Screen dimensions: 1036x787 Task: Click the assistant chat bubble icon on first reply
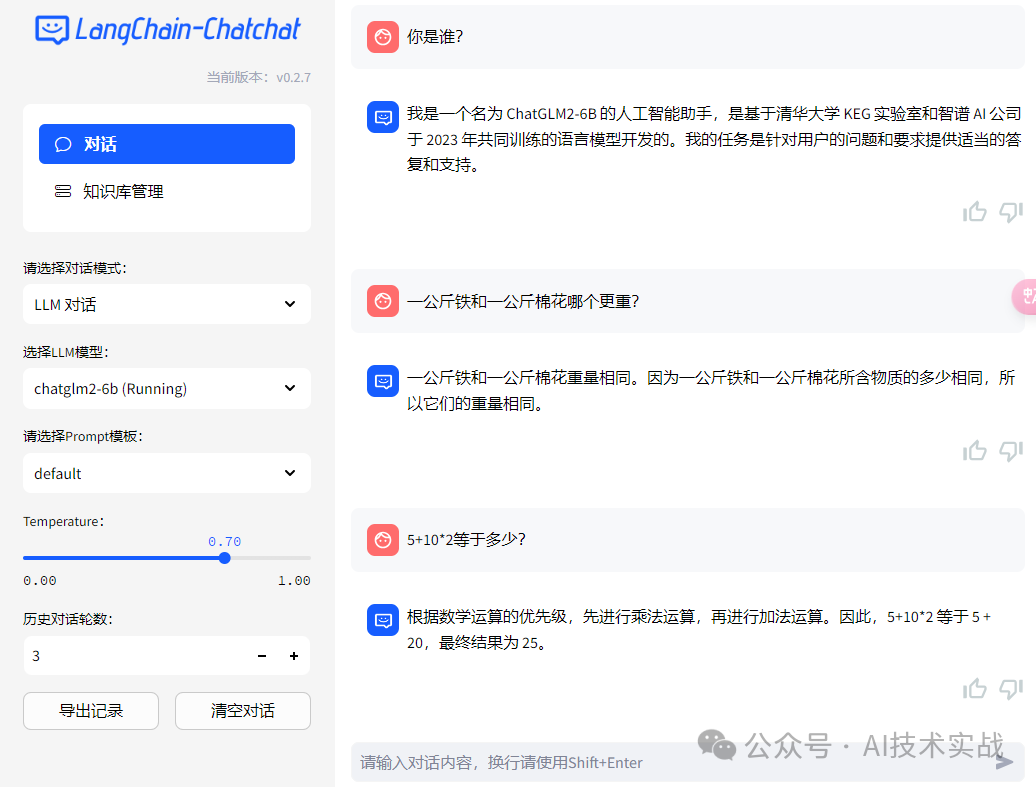382,117
